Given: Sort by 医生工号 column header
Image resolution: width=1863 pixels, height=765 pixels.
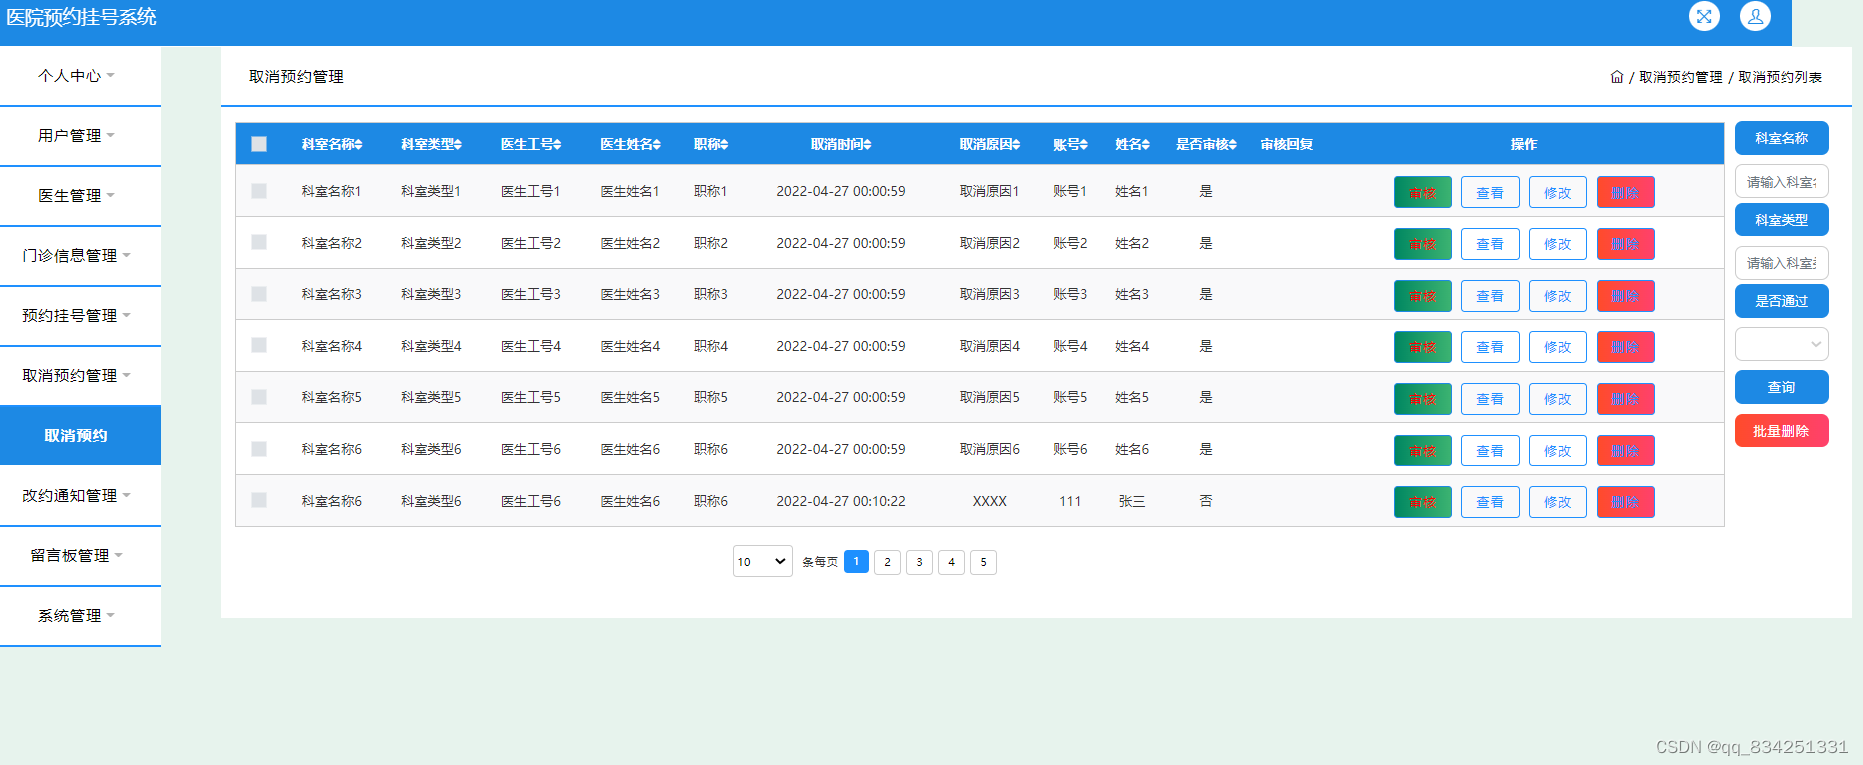Looking at the screenshot, I should (531, 144).
